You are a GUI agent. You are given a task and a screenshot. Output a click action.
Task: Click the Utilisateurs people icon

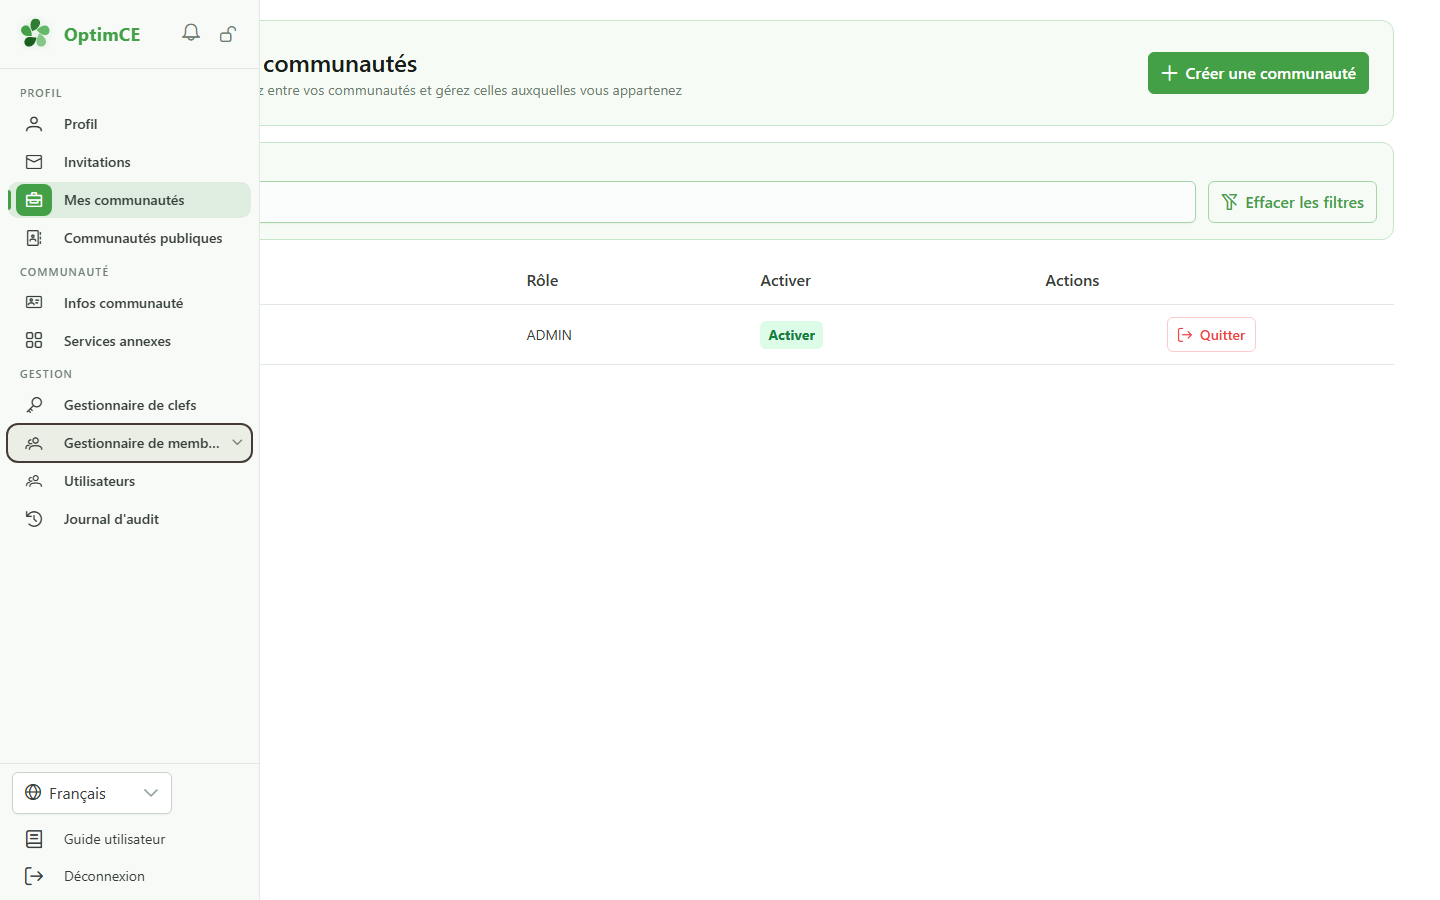[x=34, y=481]
